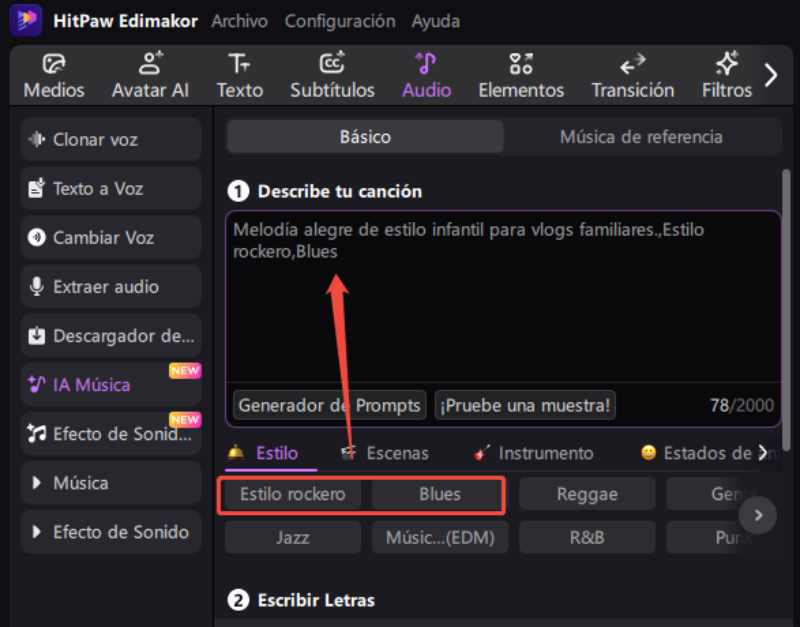
Task: Select the Estilo tag tab
Action: [x=271, y=453]
